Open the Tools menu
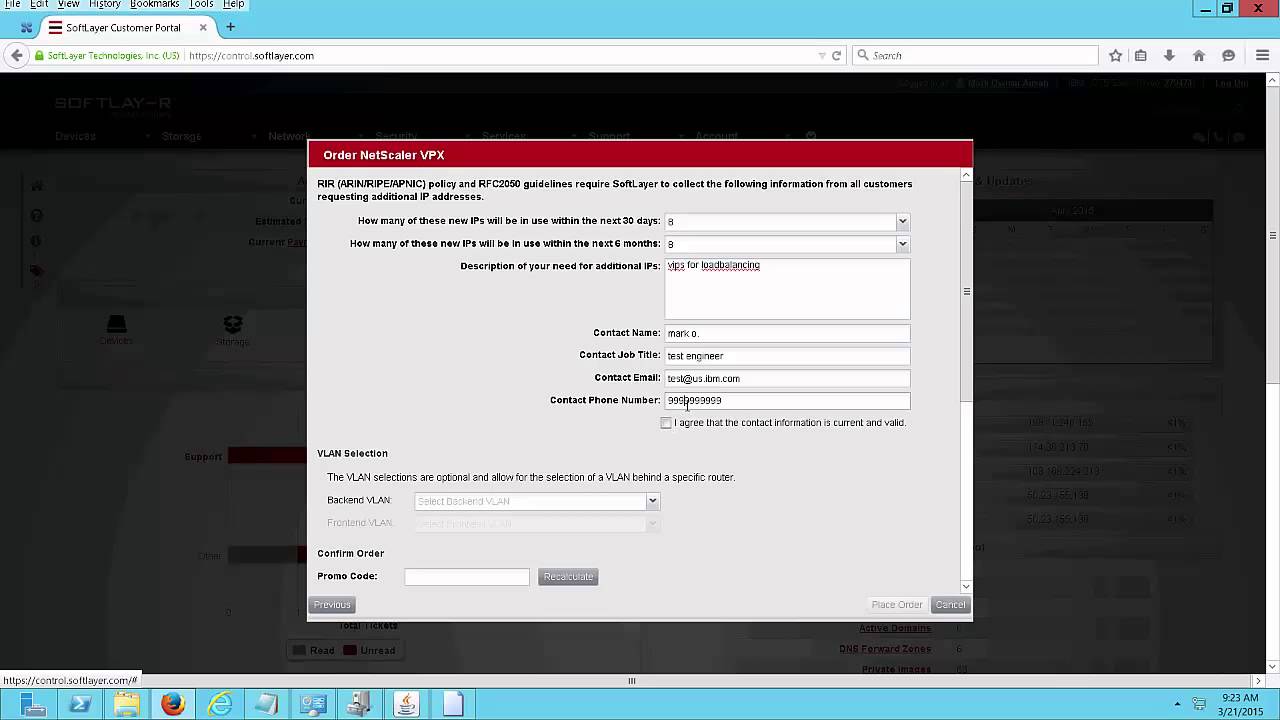Viewport: 1280px width, 720px height. coord(201,4)
